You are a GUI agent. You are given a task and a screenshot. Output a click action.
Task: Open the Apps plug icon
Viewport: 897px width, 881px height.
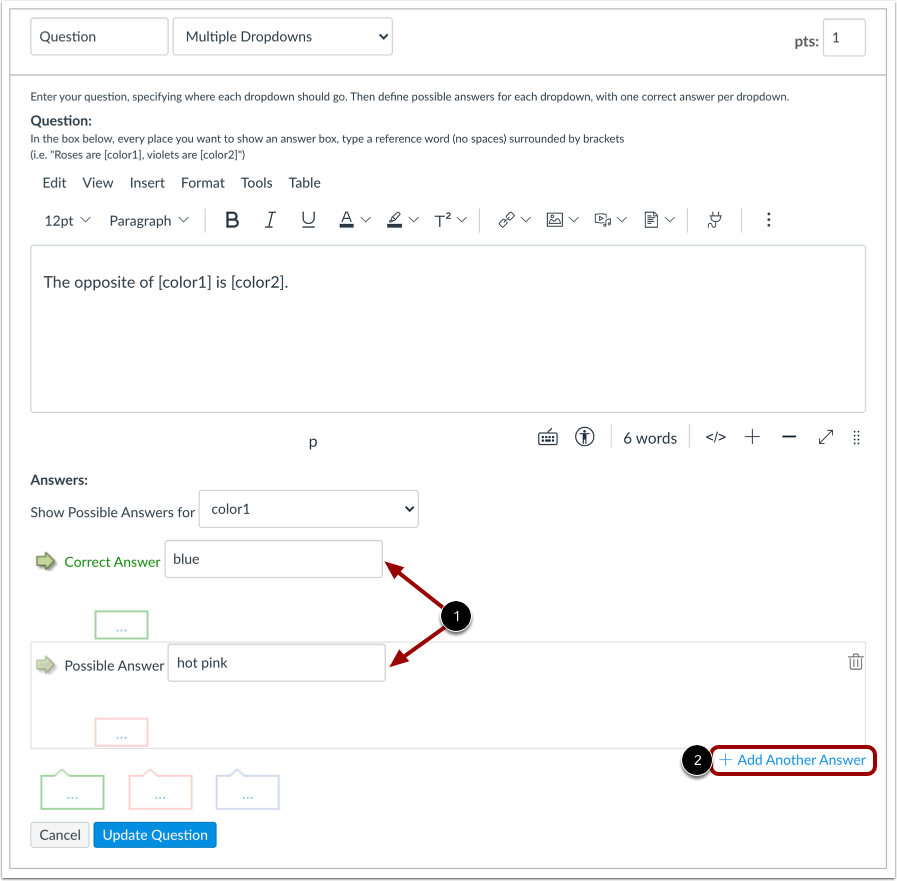[715, 219]
